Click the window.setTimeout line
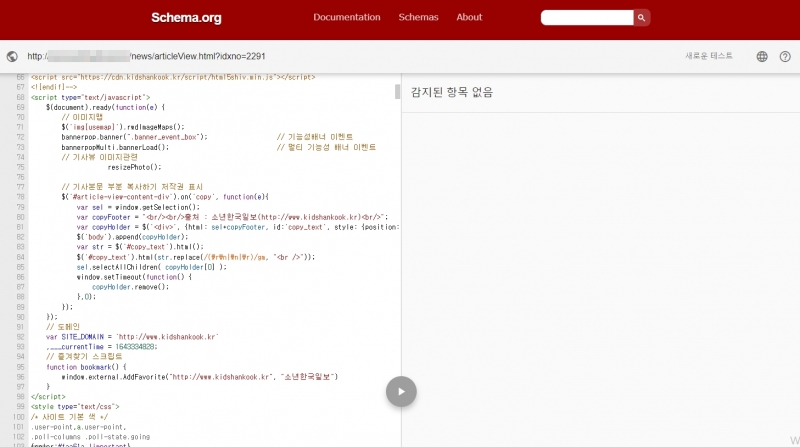Image resolution: width=800 pixels, height=447 pixels. pyautogui.click(x=134, y=277)
